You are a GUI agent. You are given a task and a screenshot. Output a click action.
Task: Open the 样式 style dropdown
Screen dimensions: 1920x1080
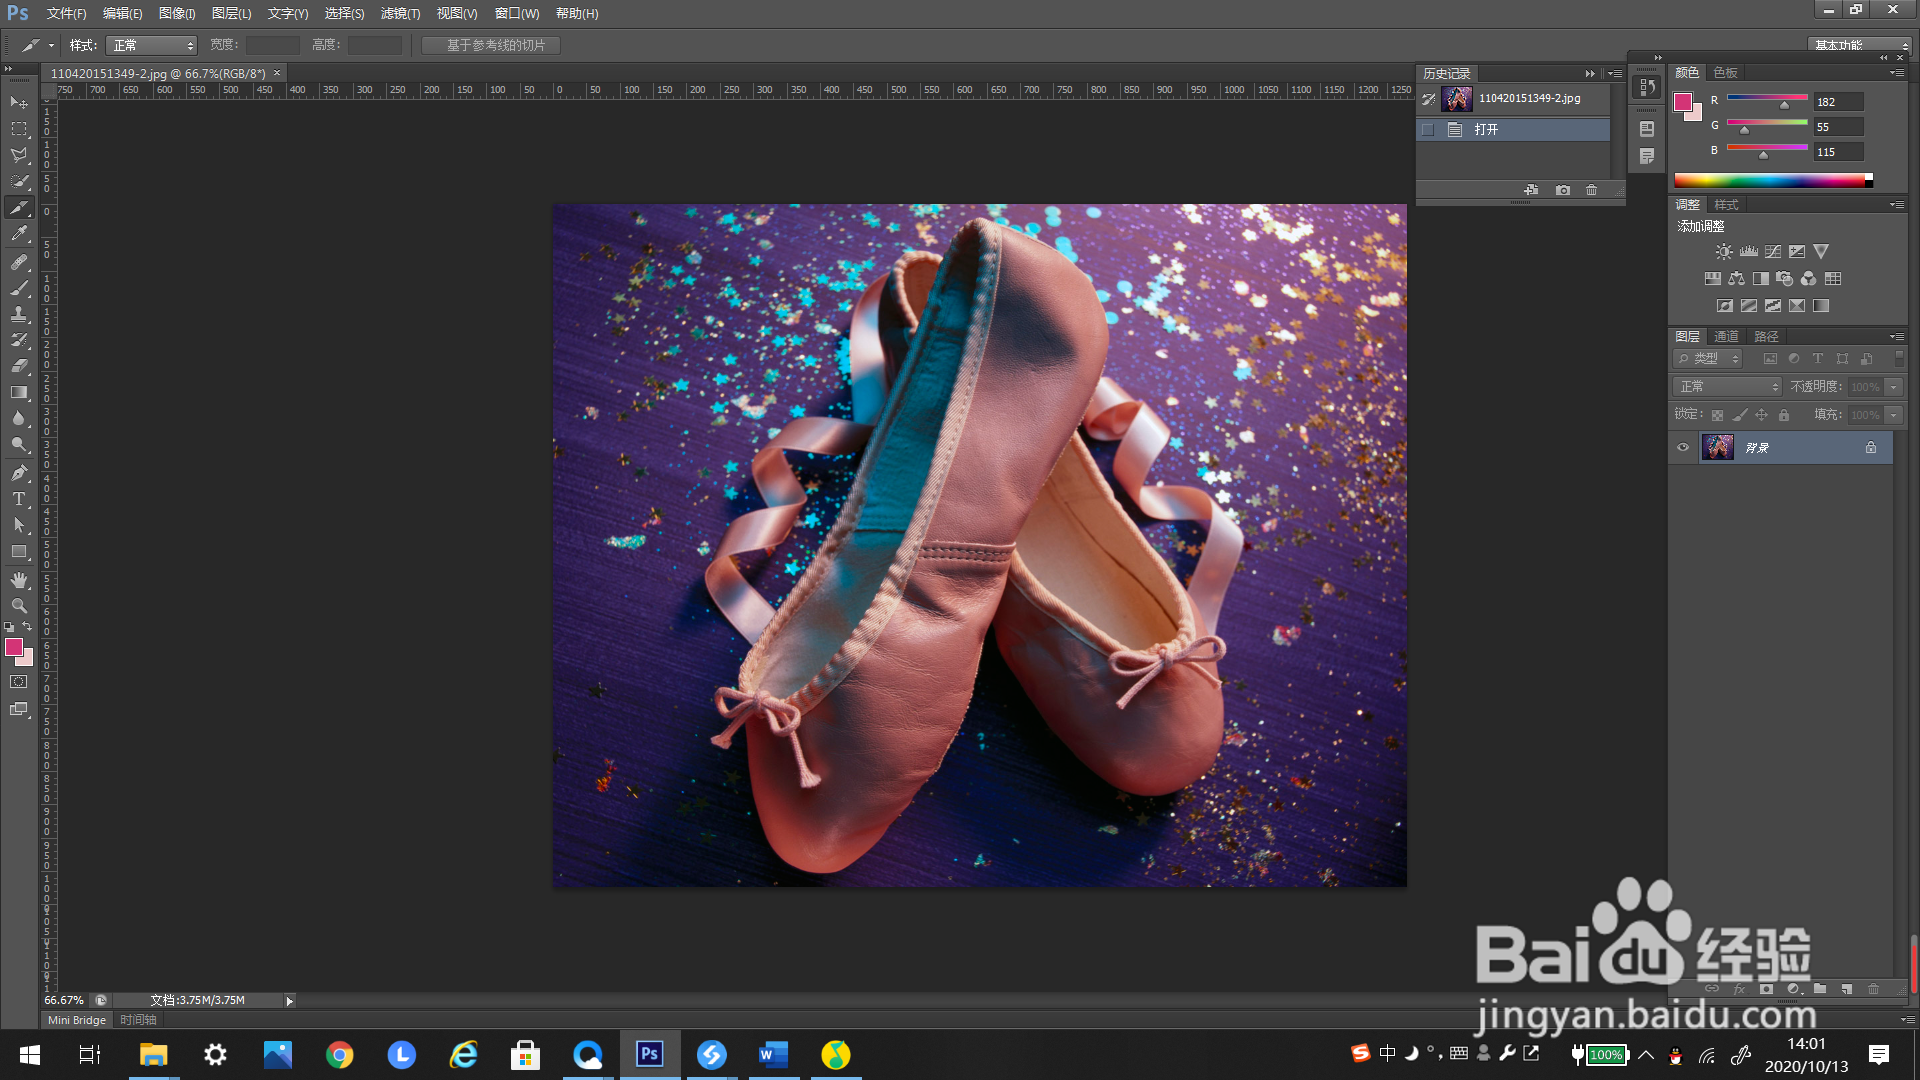pos(152,45)
